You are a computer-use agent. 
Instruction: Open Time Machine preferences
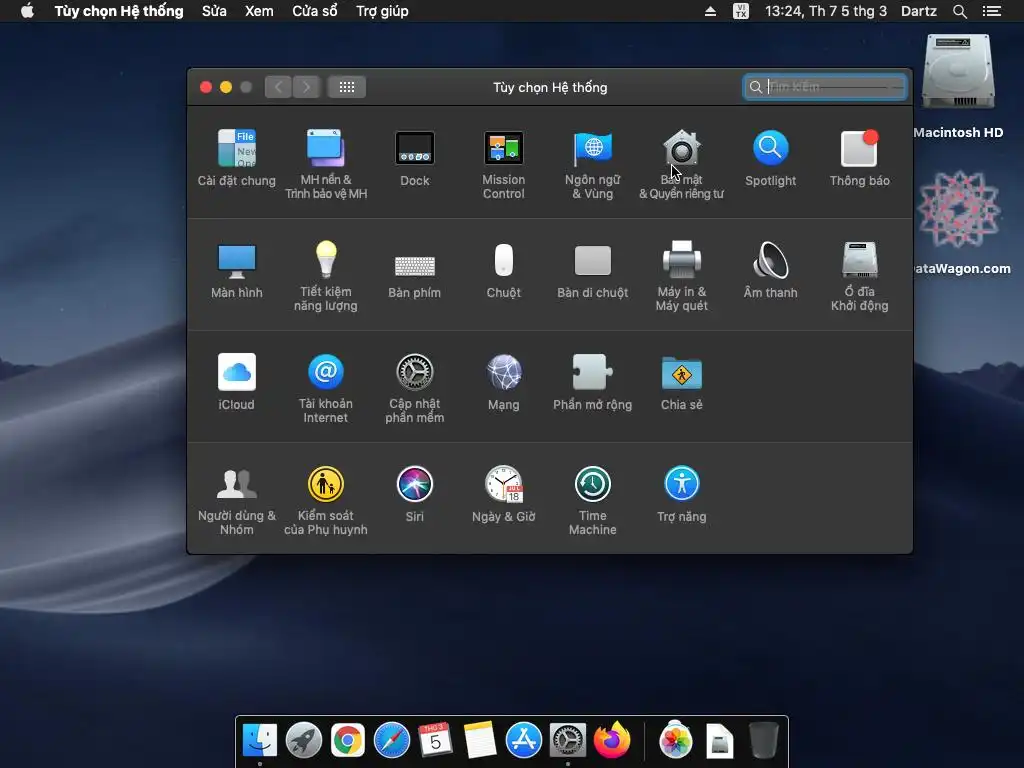click(x=592, y=500)
